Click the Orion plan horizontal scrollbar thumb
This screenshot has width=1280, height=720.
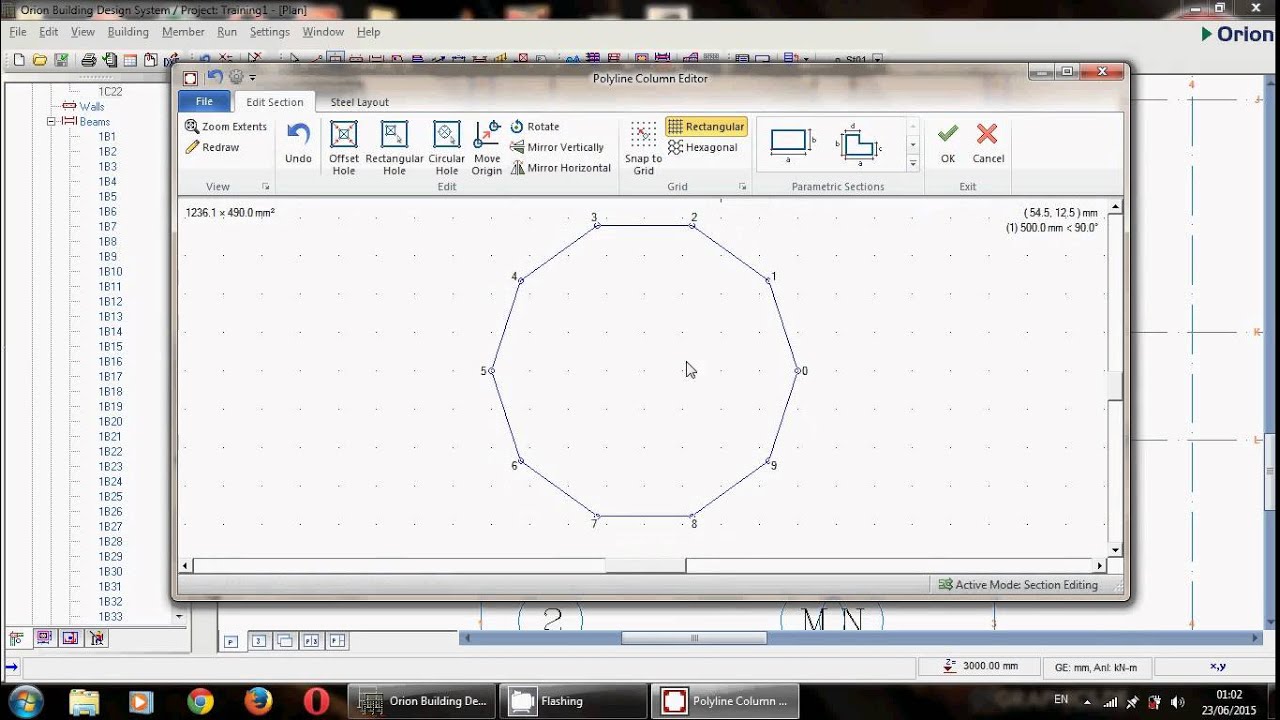point(694,638)
